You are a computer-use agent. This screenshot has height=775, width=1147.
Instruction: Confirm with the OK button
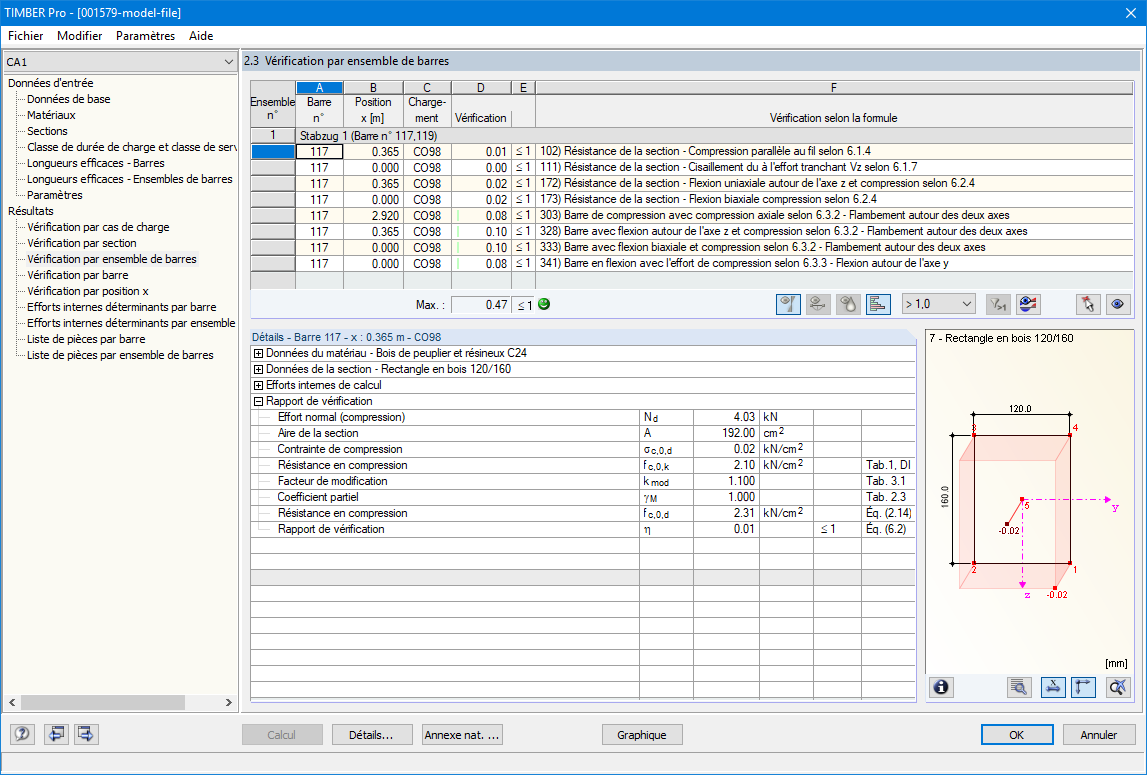(x=1017, y=735)
